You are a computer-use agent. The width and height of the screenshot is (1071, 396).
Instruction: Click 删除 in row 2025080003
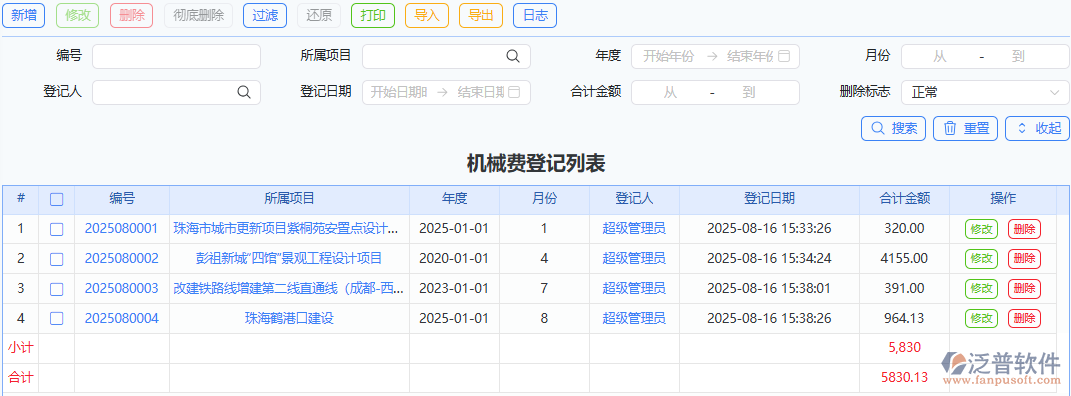pyautogui.click(x=1024, y=289)
